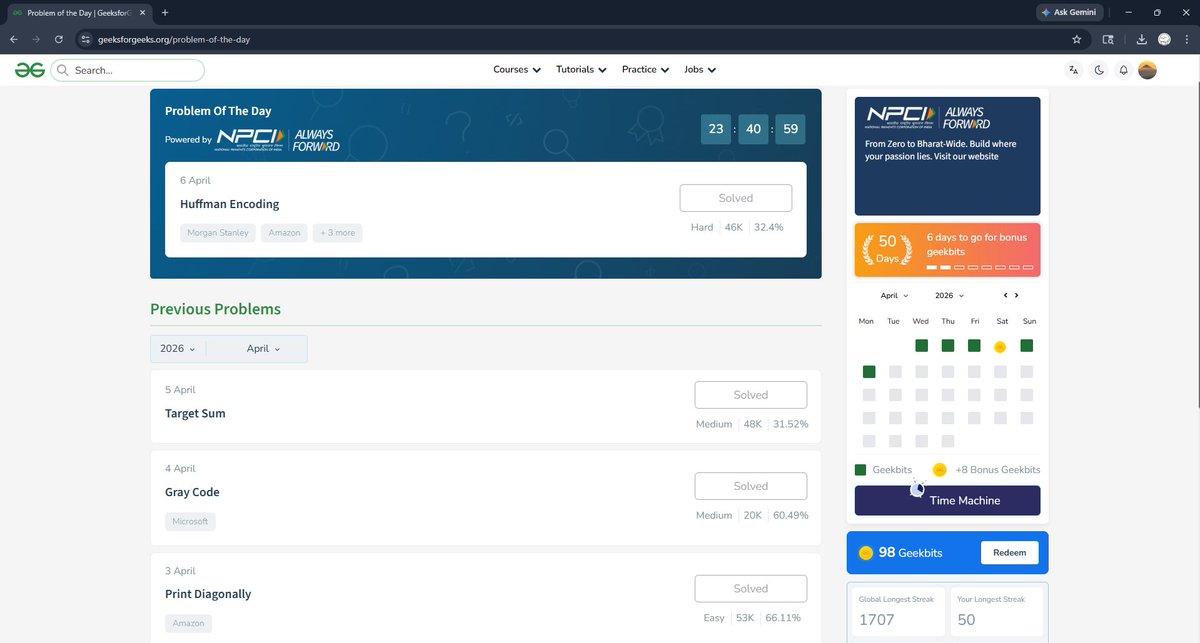Click the Morgan Stanley company tag
The width and height of the screenshot is (1200, 643).
219,233
